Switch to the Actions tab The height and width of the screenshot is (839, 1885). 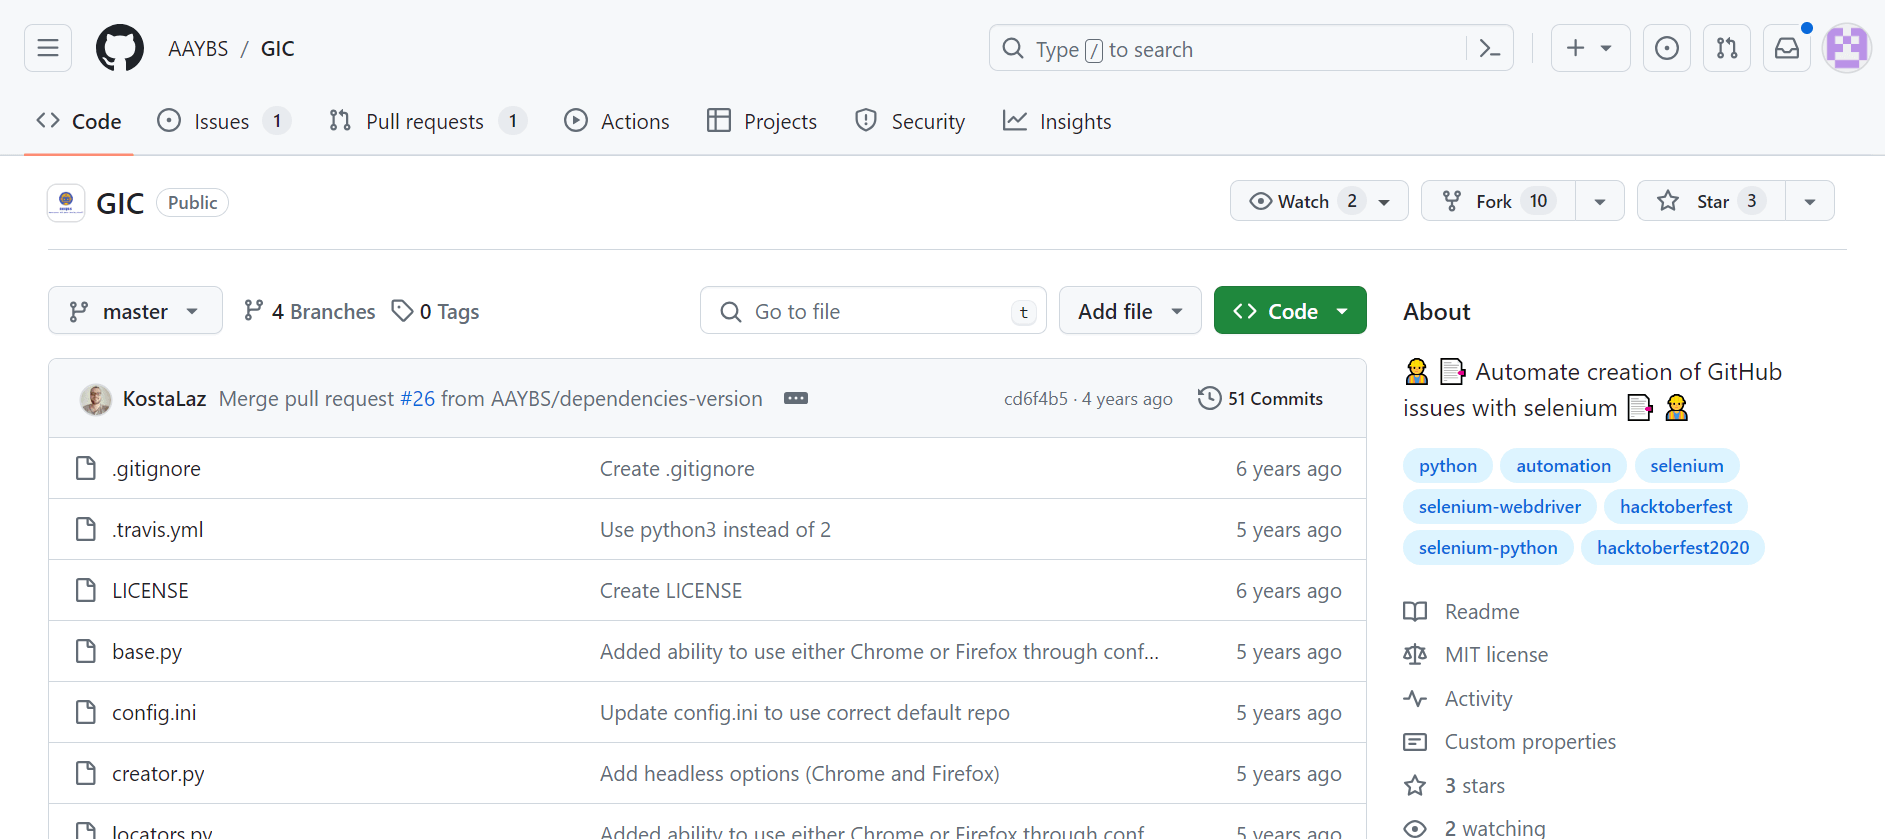point(617,121)
